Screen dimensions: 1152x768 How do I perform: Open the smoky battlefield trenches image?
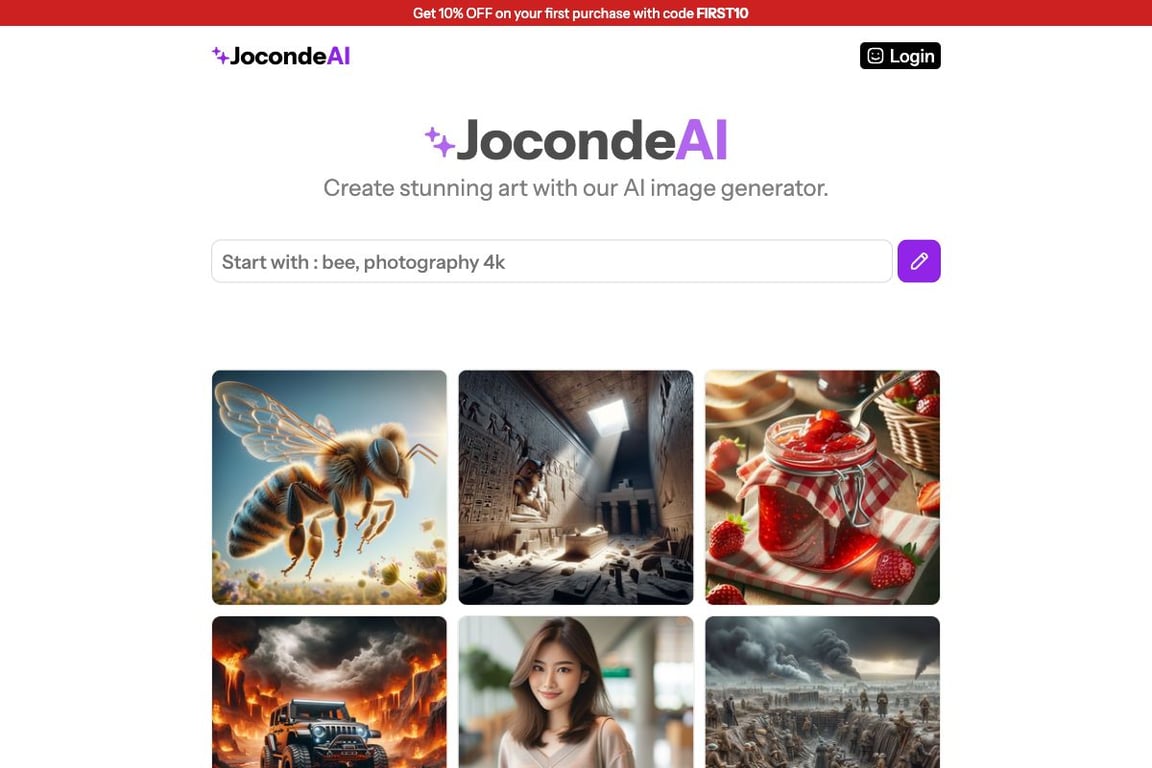pos(822,692)
